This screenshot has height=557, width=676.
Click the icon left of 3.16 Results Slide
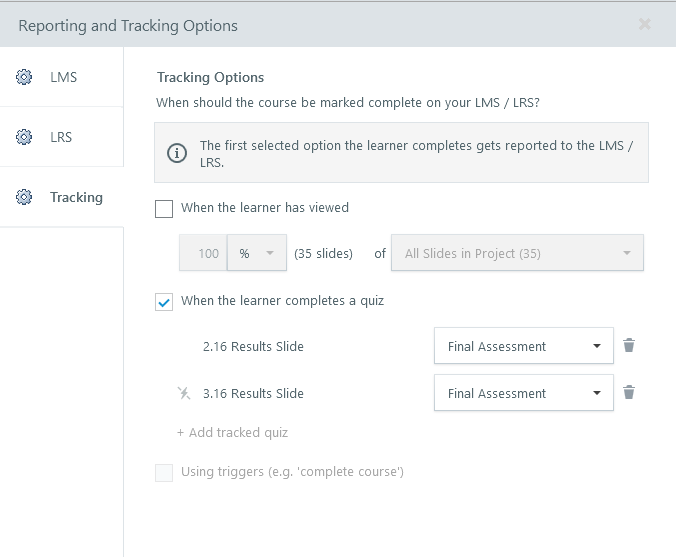point(183,393)
